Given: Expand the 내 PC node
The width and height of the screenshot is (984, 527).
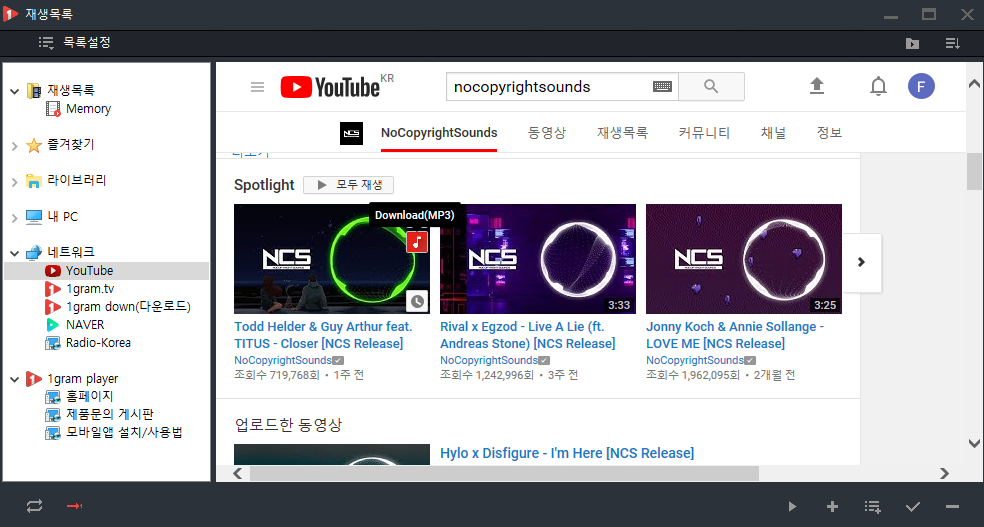Looking at the screenshot, I should point(14,218).
